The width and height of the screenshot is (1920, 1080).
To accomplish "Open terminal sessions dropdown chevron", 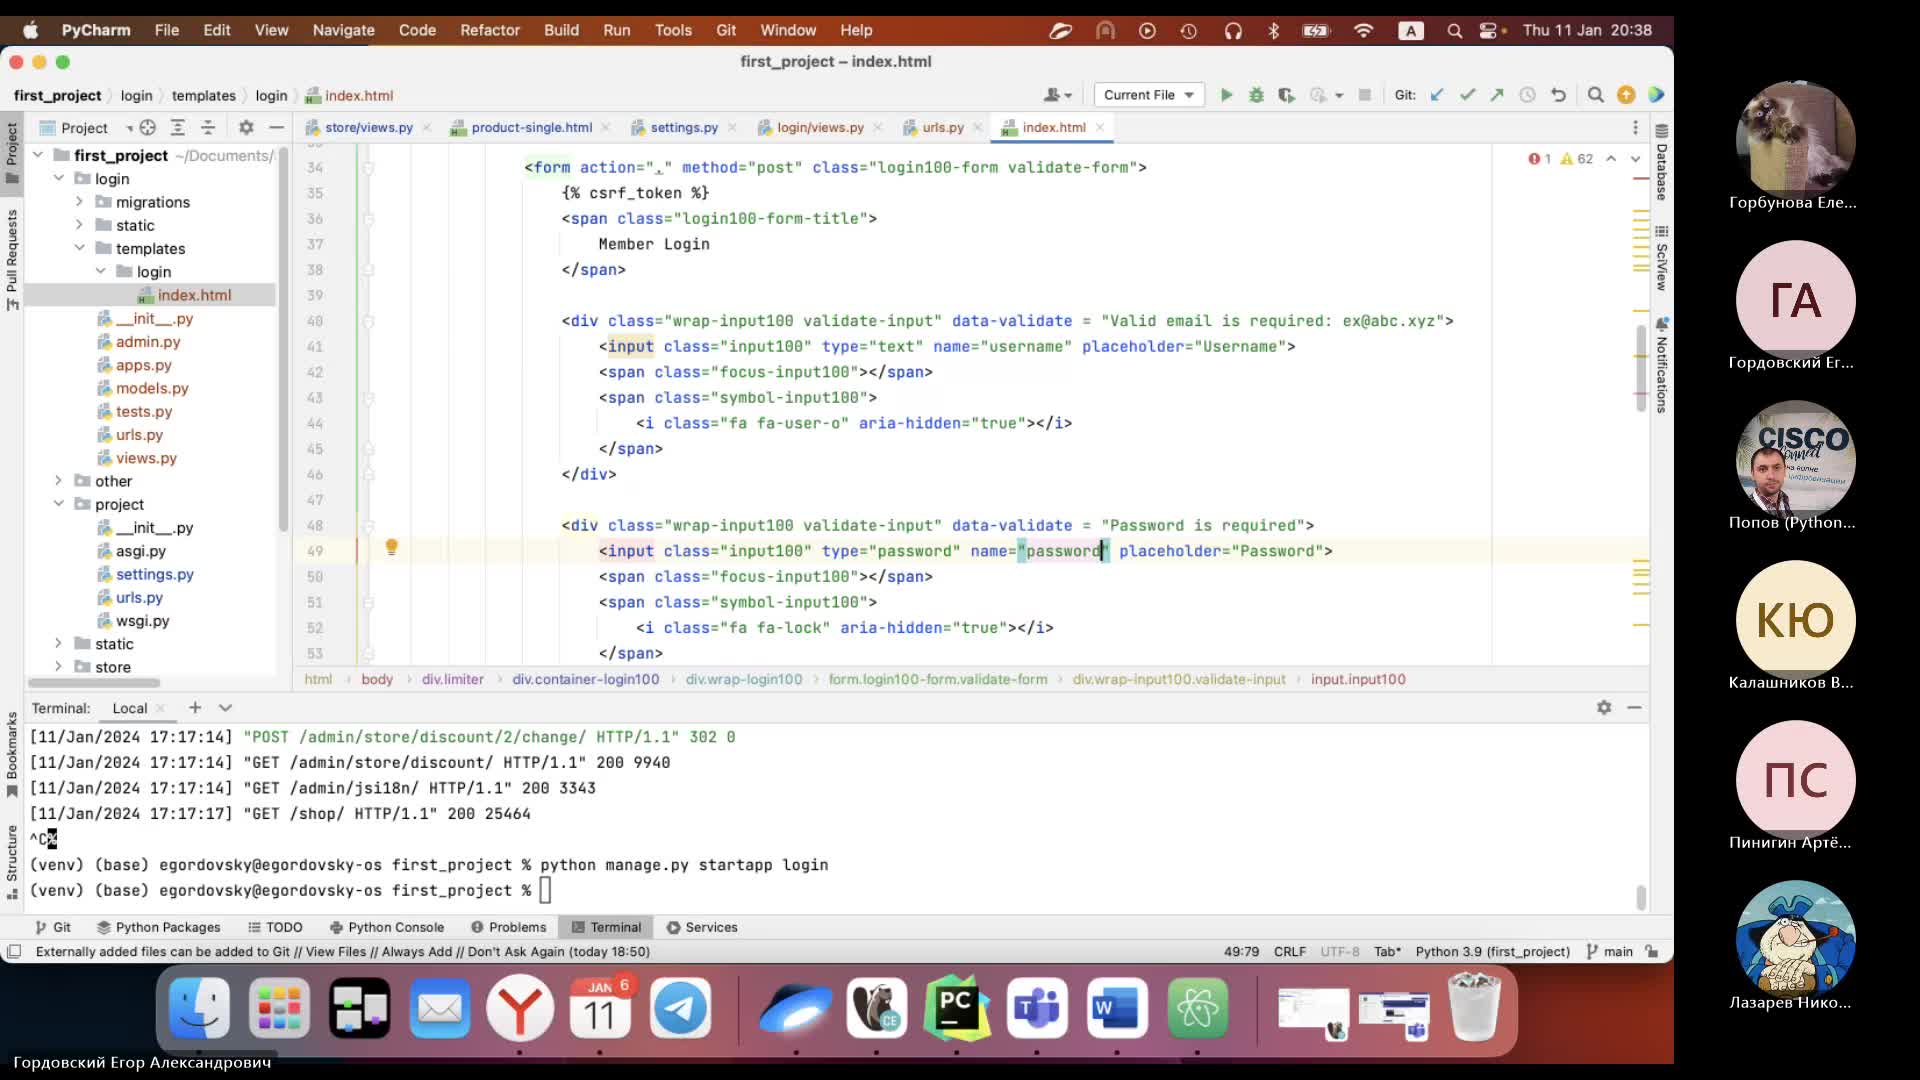I will tap(225, 708).
